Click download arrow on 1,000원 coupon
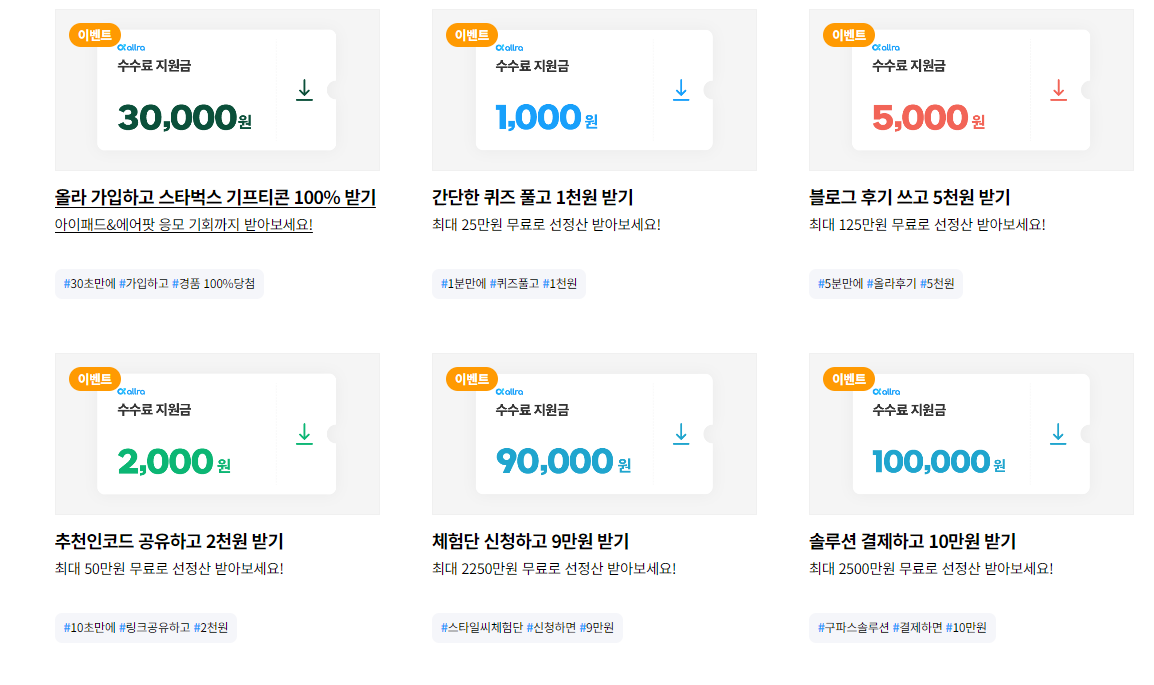The image size is (1154, 685). coord(681,90)
